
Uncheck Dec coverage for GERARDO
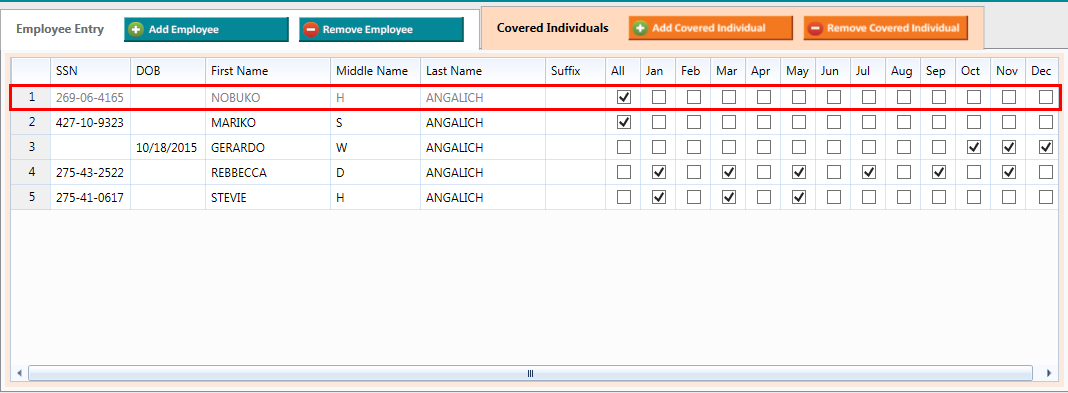(x=1045, y=147)
